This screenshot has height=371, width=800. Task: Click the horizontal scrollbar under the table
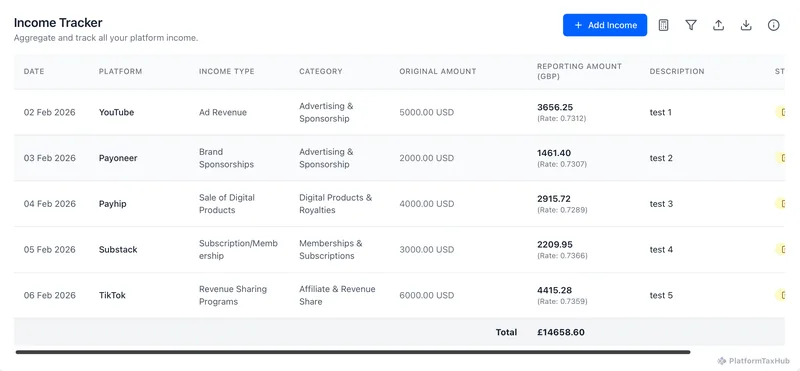[353, 352]
